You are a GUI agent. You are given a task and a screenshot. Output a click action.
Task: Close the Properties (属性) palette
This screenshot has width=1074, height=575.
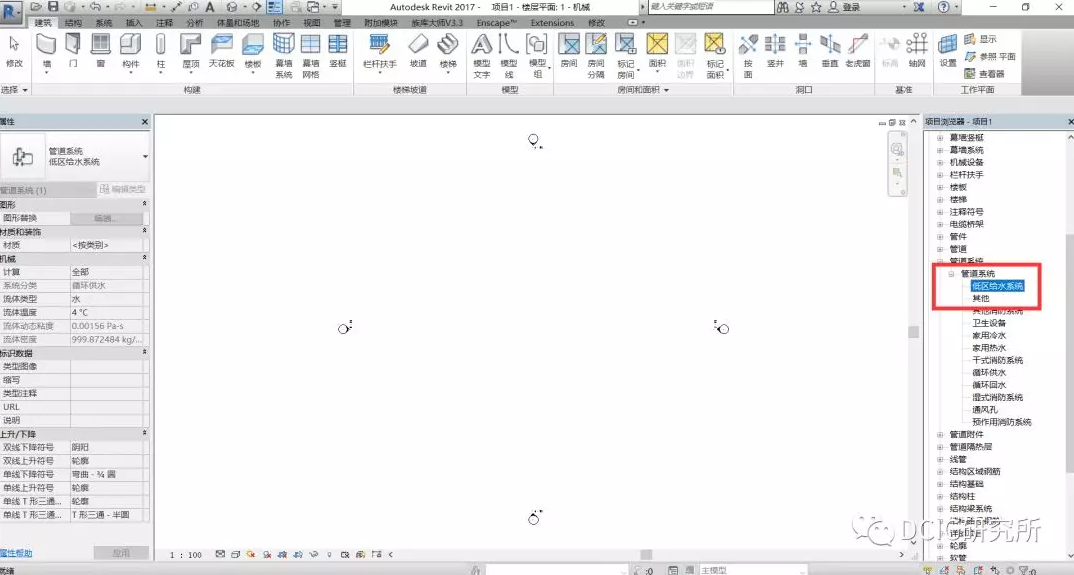pyautogui.click(x=145, y=121)
